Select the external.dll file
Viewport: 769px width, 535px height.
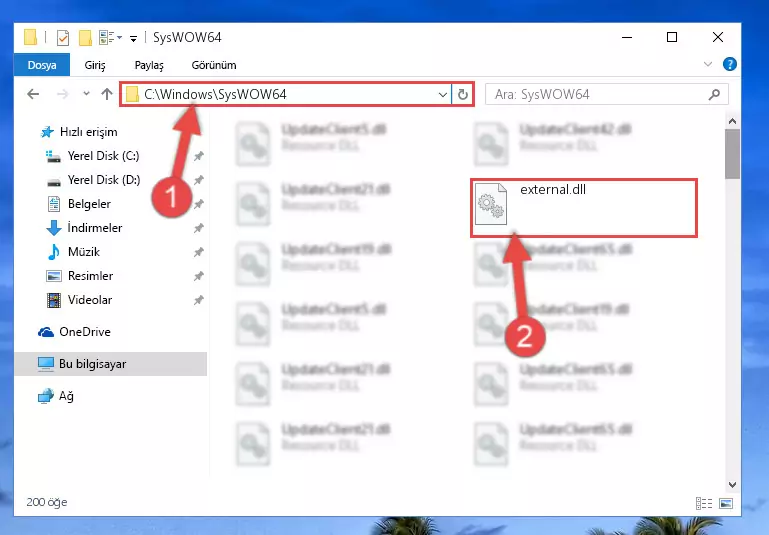pyautogui.click(x=584, y=208)
